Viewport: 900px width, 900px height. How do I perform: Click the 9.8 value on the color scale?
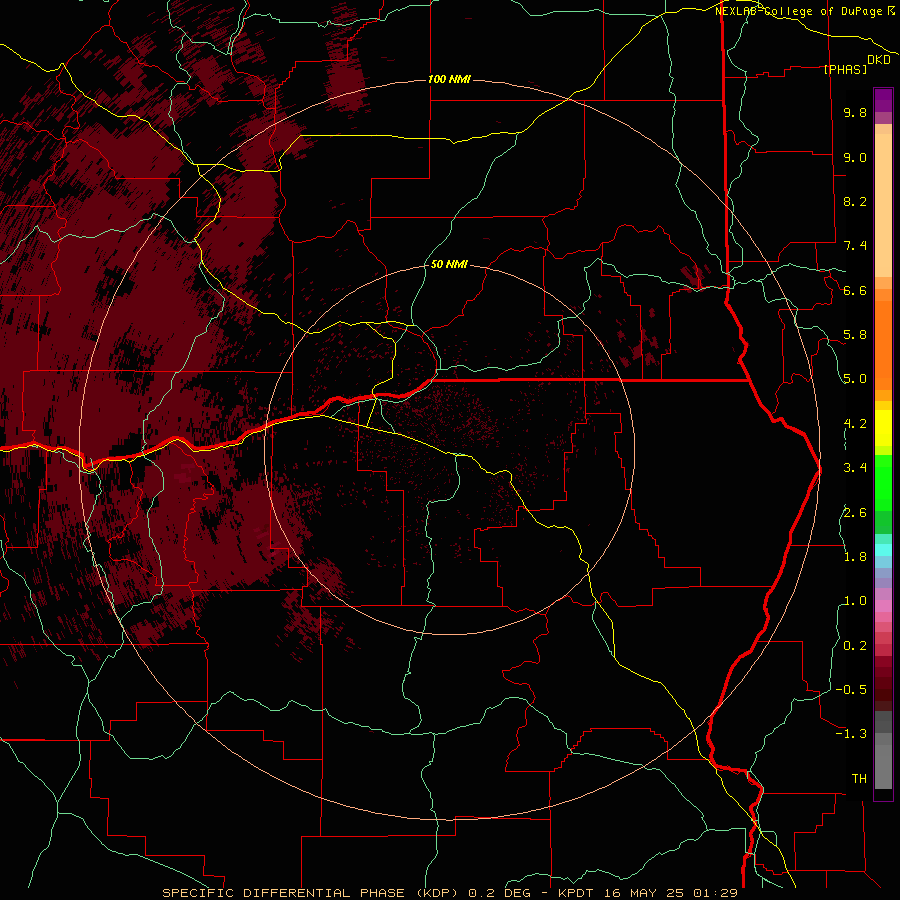tap(855, 113)
